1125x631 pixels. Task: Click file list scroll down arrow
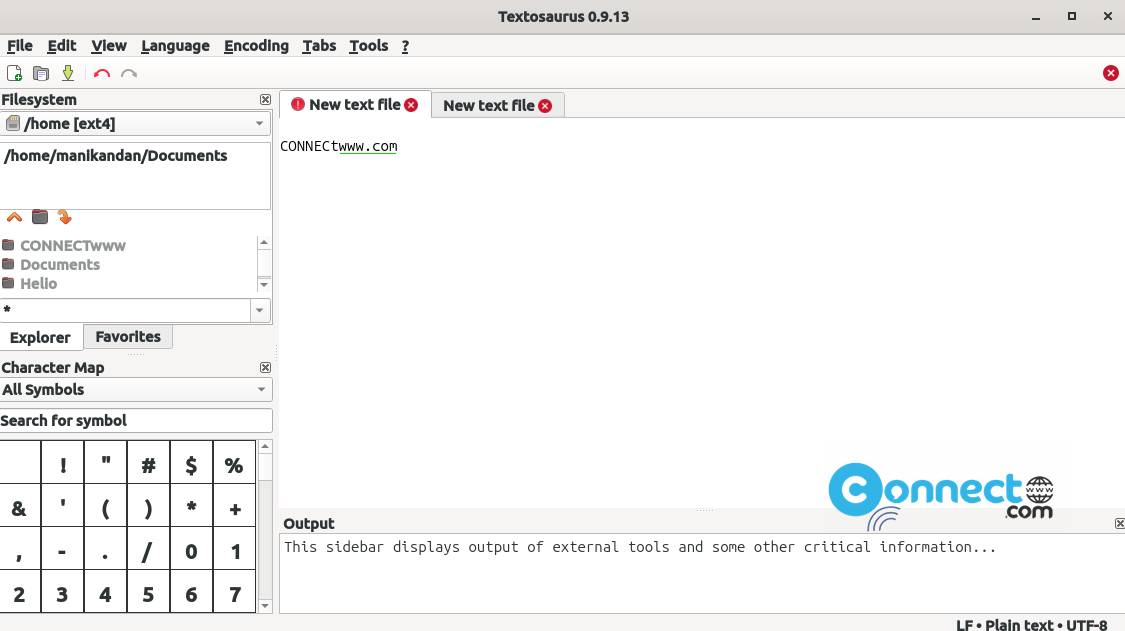(x=264, y=285)
